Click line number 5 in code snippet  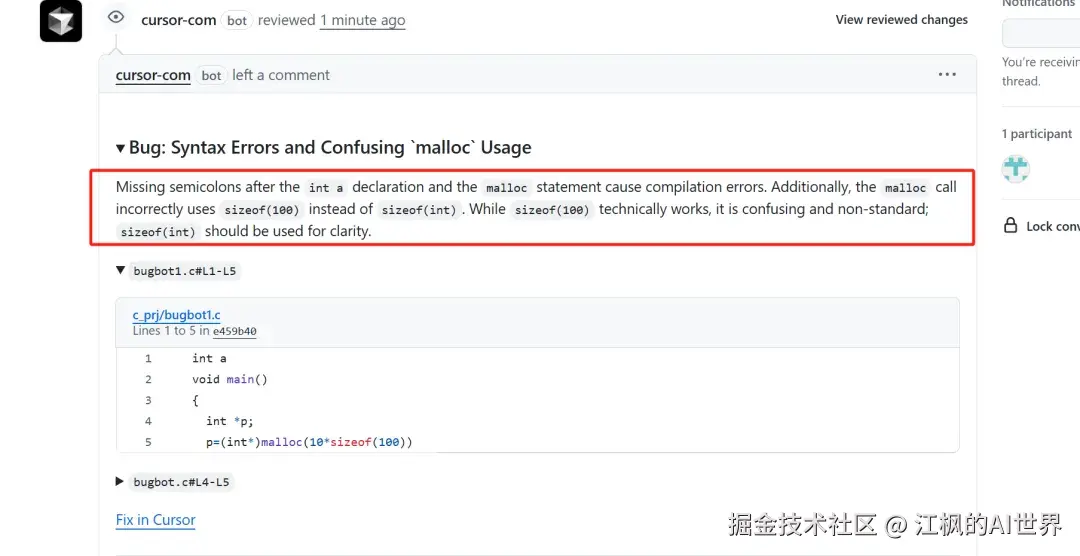coord(148,442)
